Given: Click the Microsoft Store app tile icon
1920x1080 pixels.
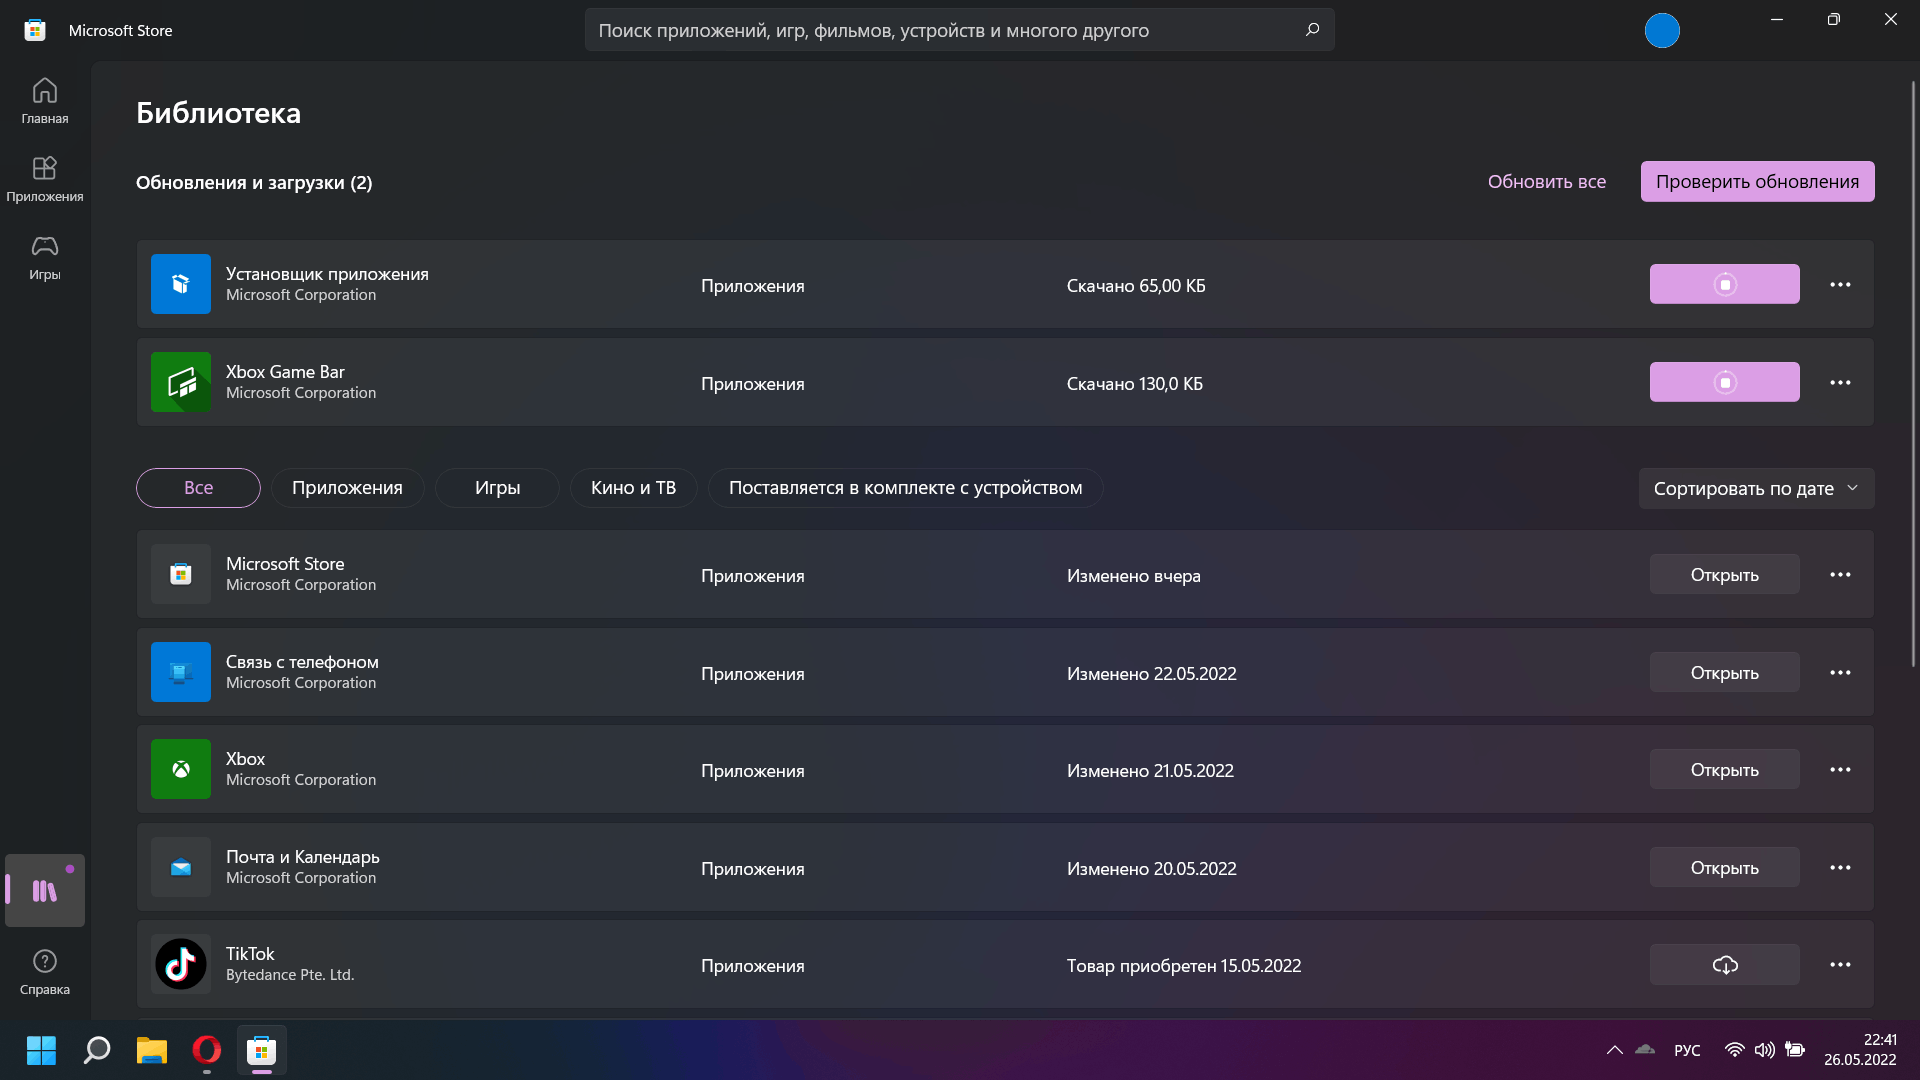Looking at the screenshot, I should tap(181, 574).
